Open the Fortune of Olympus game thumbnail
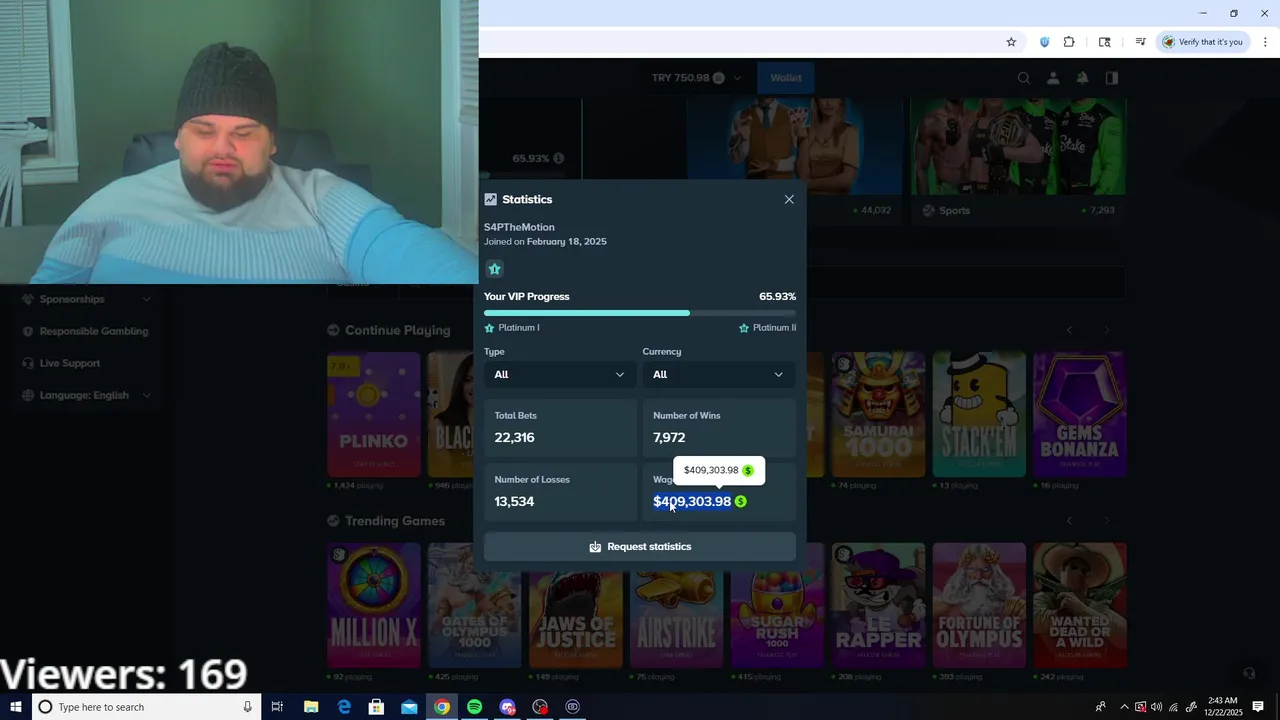 pyautogui.click(x=979, y=605)
